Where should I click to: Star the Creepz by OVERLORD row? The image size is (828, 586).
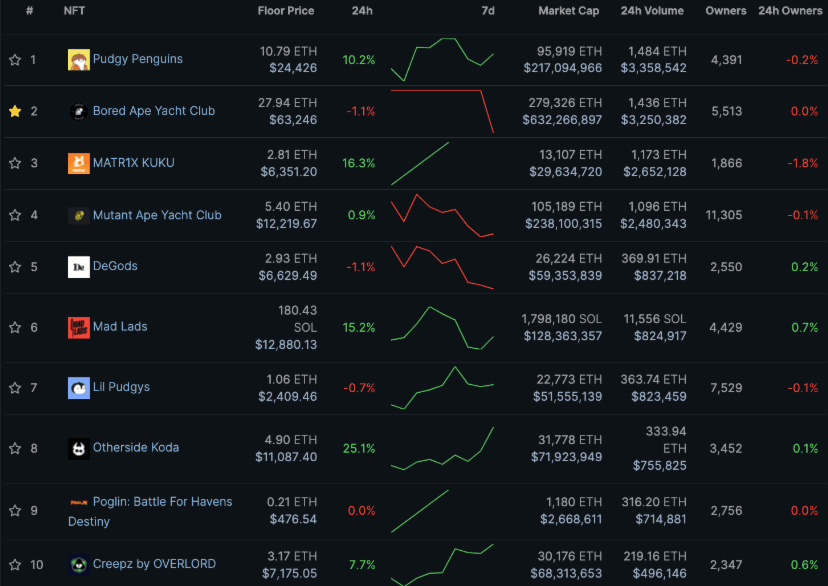[15, 565]
